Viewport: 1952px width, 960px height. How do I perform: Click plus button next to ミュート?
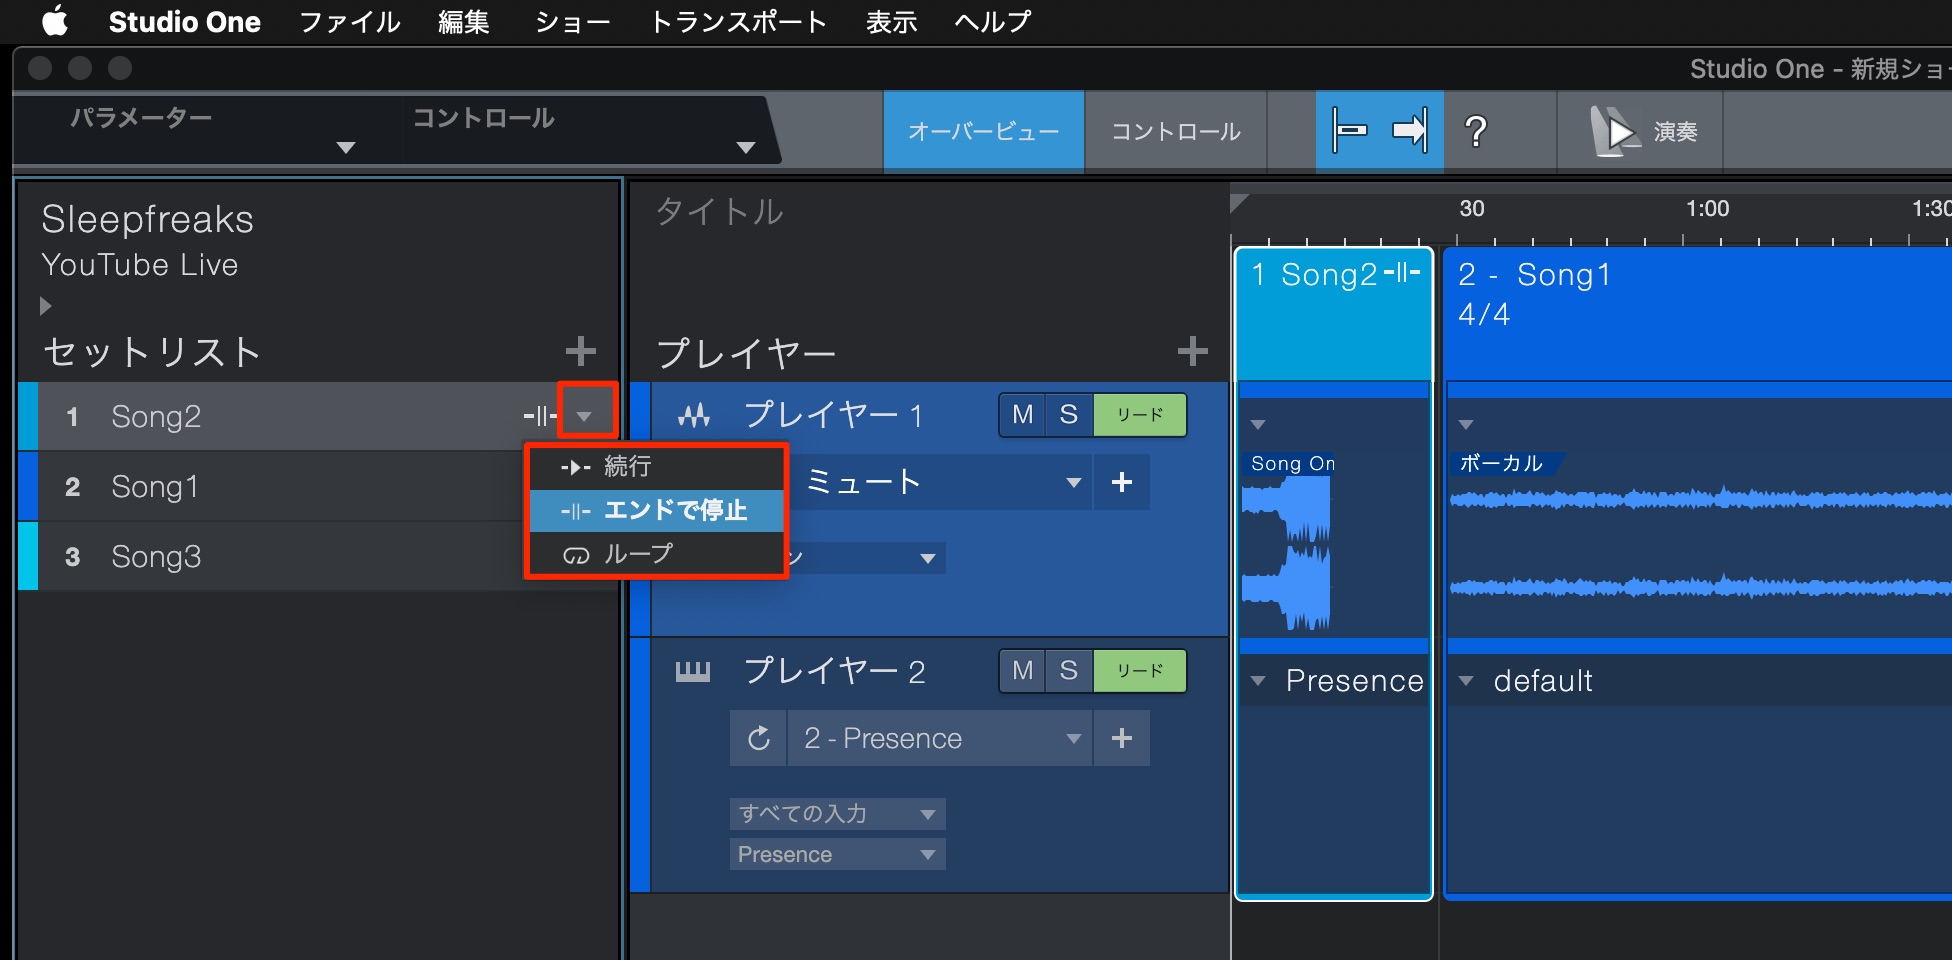tap(1122, 482)
